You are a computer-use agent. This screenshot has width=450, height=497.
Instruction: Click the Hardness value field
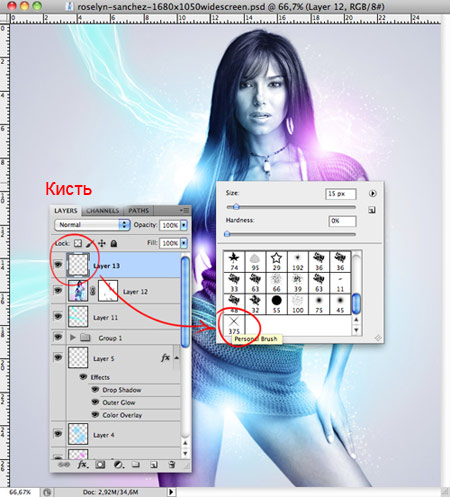(x=342, y=221)
